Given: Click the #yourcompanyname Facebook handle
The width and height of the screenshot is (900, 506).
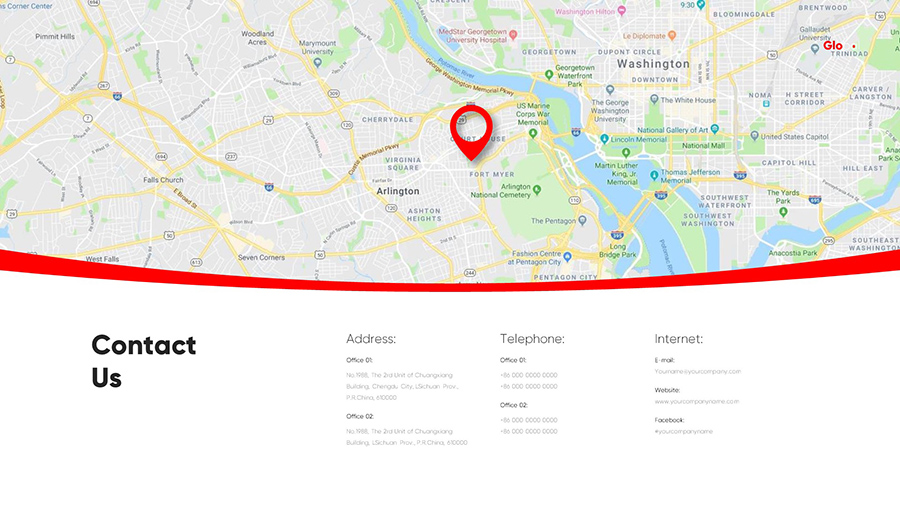Looking at the screenshot, I should [x=684, y=431].
